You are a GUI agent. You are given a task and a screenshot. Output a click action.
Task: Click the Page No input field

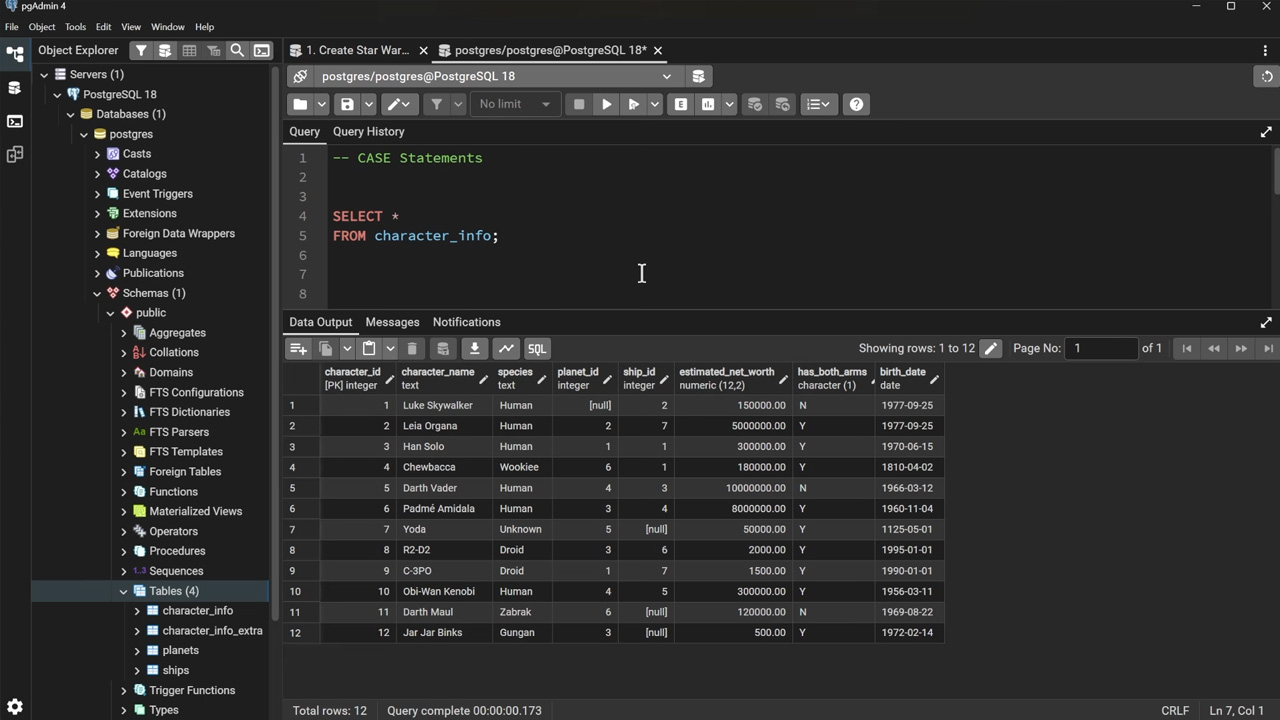click(1102, 348)
